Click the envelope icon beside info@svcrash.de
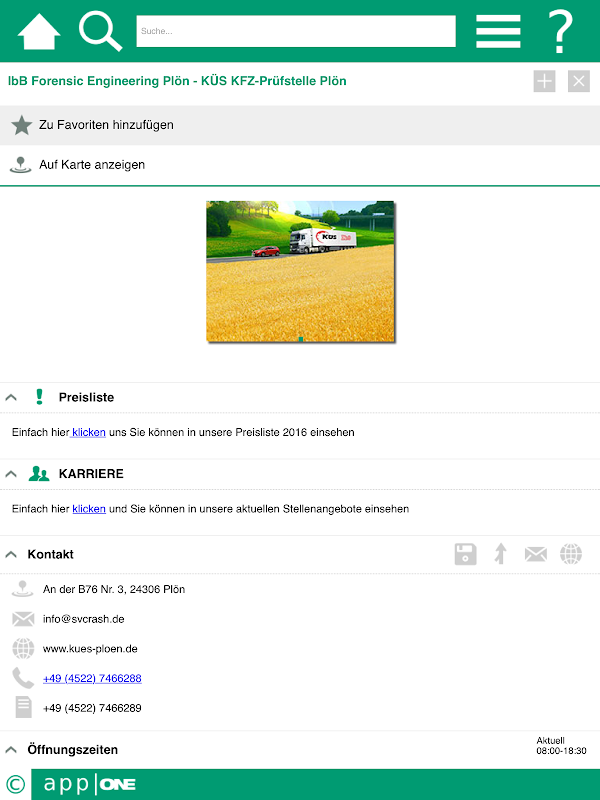 tap(23, 619)
